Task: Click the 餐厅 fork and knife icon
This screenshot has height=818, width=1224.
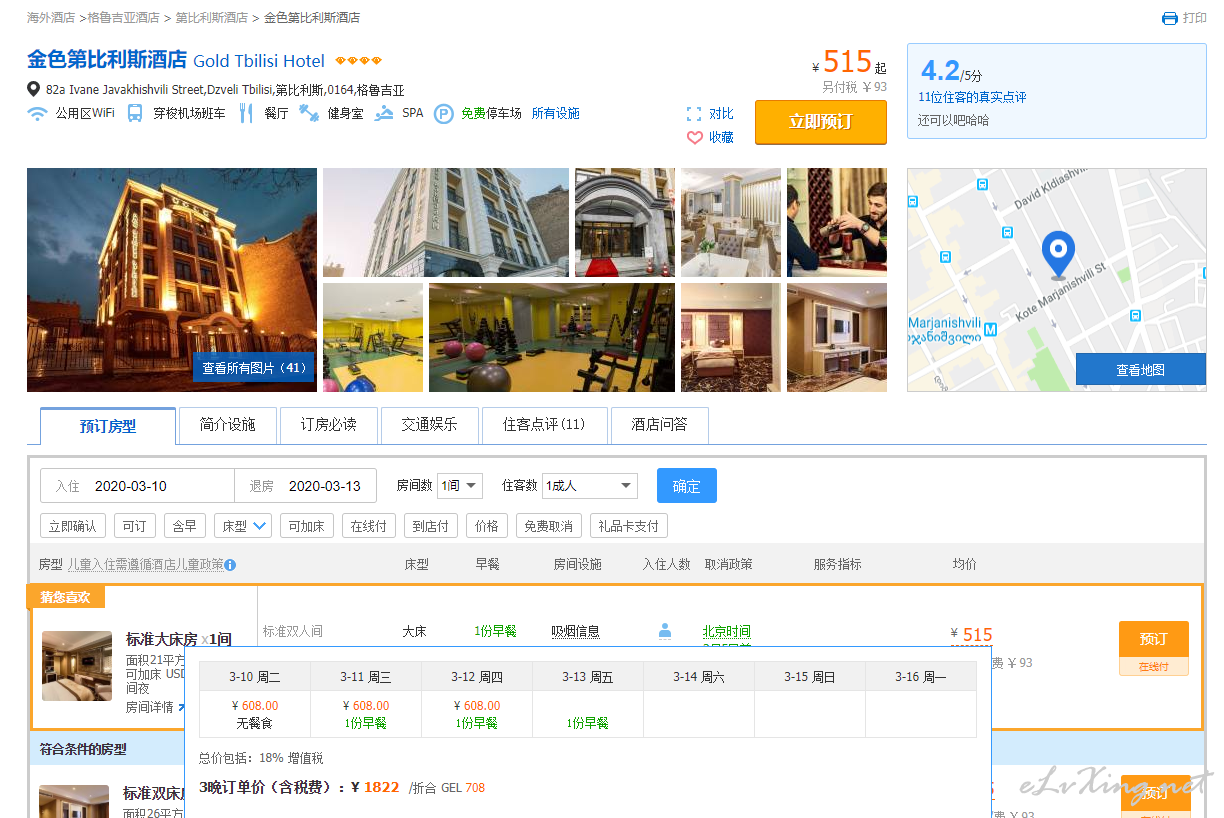Action: (x=246, y=113)
